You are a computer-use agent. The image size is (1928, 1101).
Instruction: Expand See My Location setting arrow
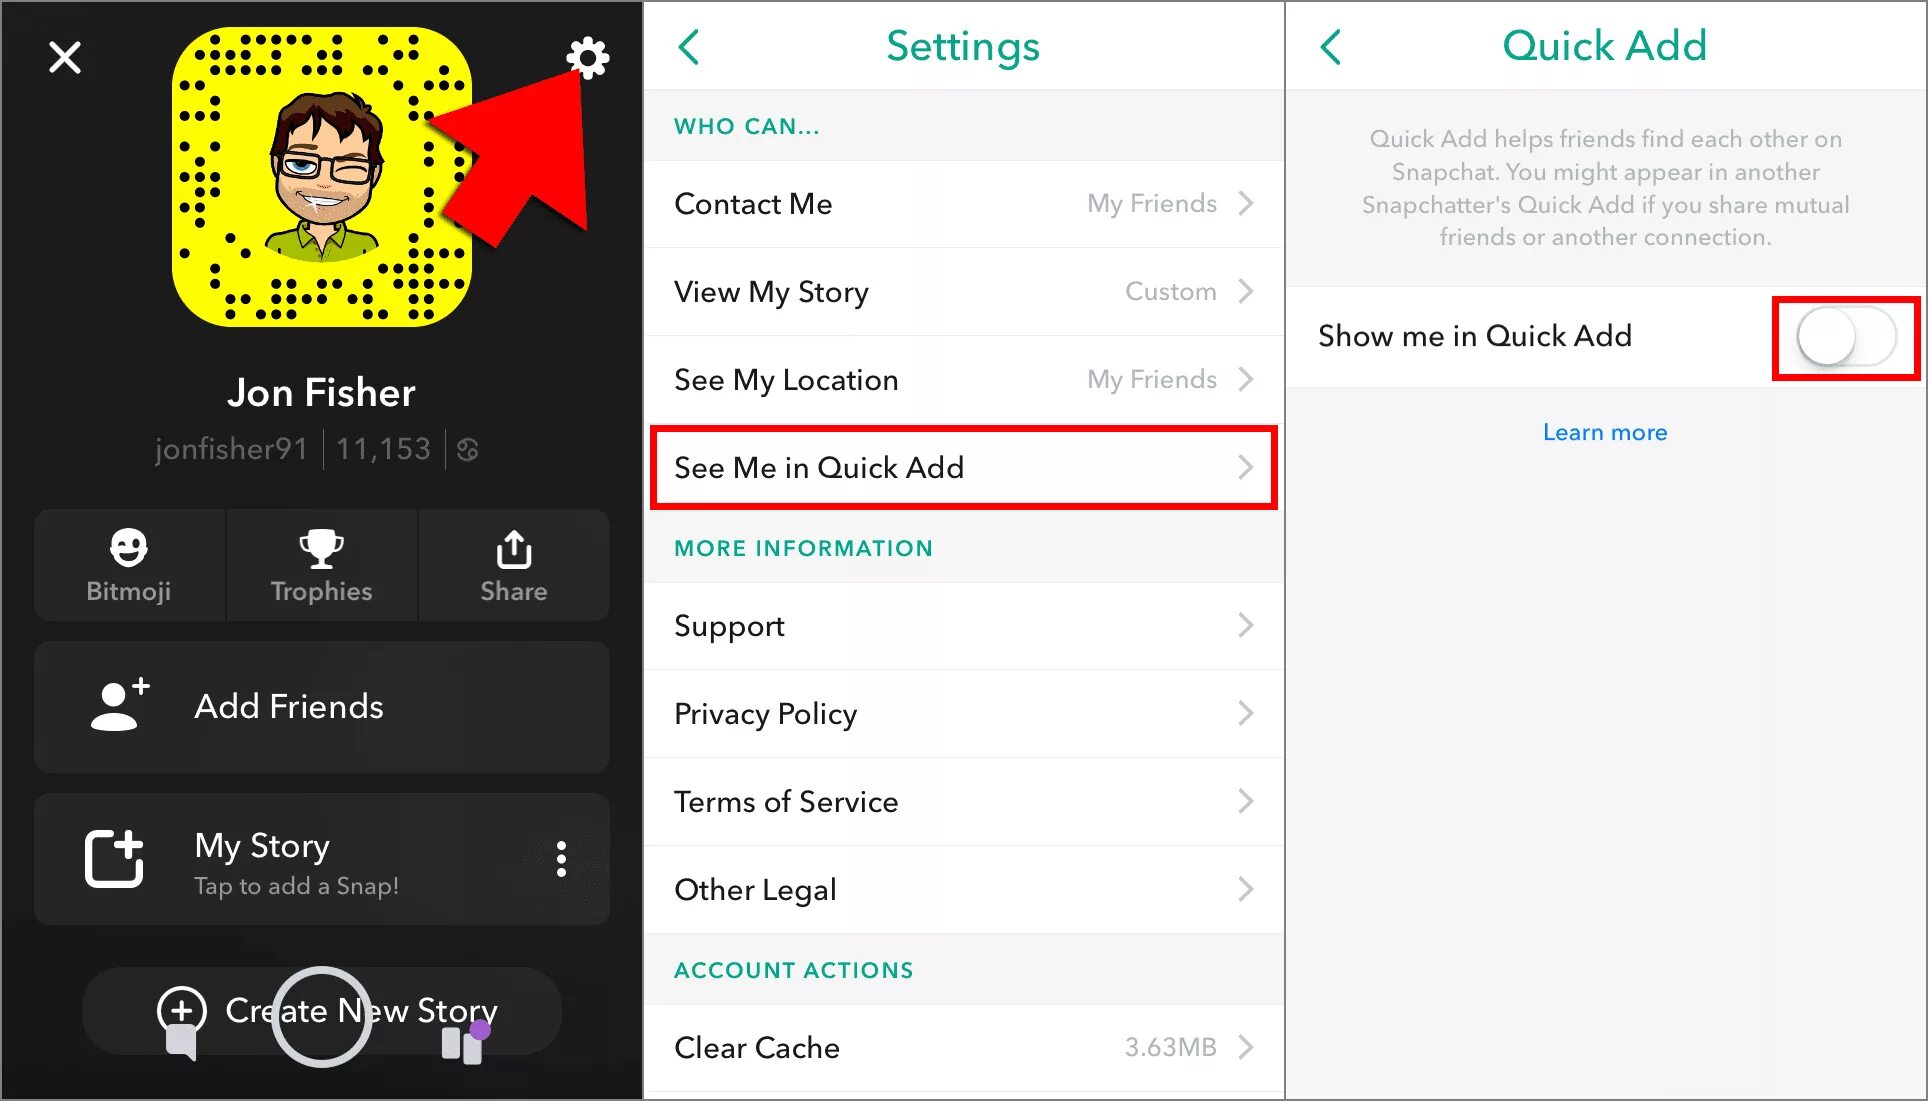pyautogui.click(x=1247, y=379)
